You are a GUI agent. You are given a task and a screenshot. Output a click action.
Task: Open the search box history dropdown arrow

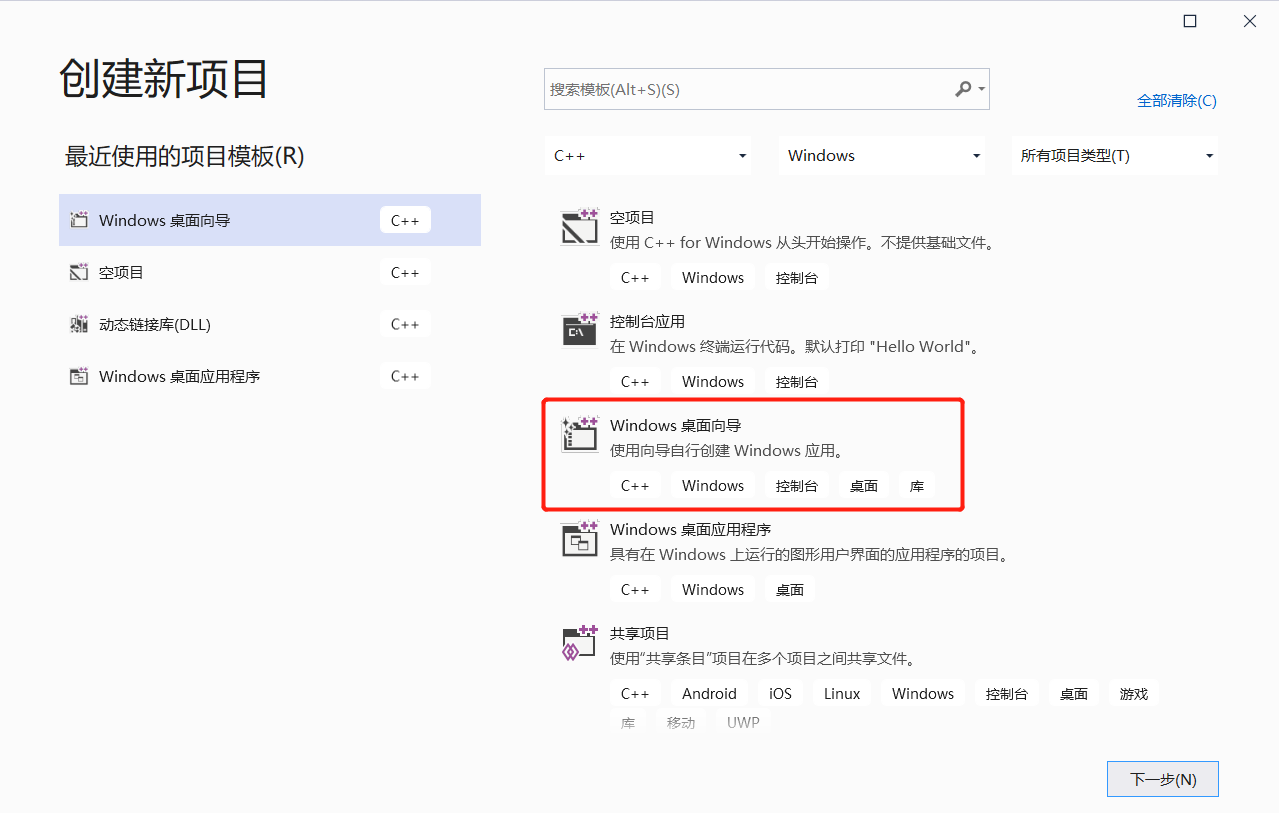[982, 89]
